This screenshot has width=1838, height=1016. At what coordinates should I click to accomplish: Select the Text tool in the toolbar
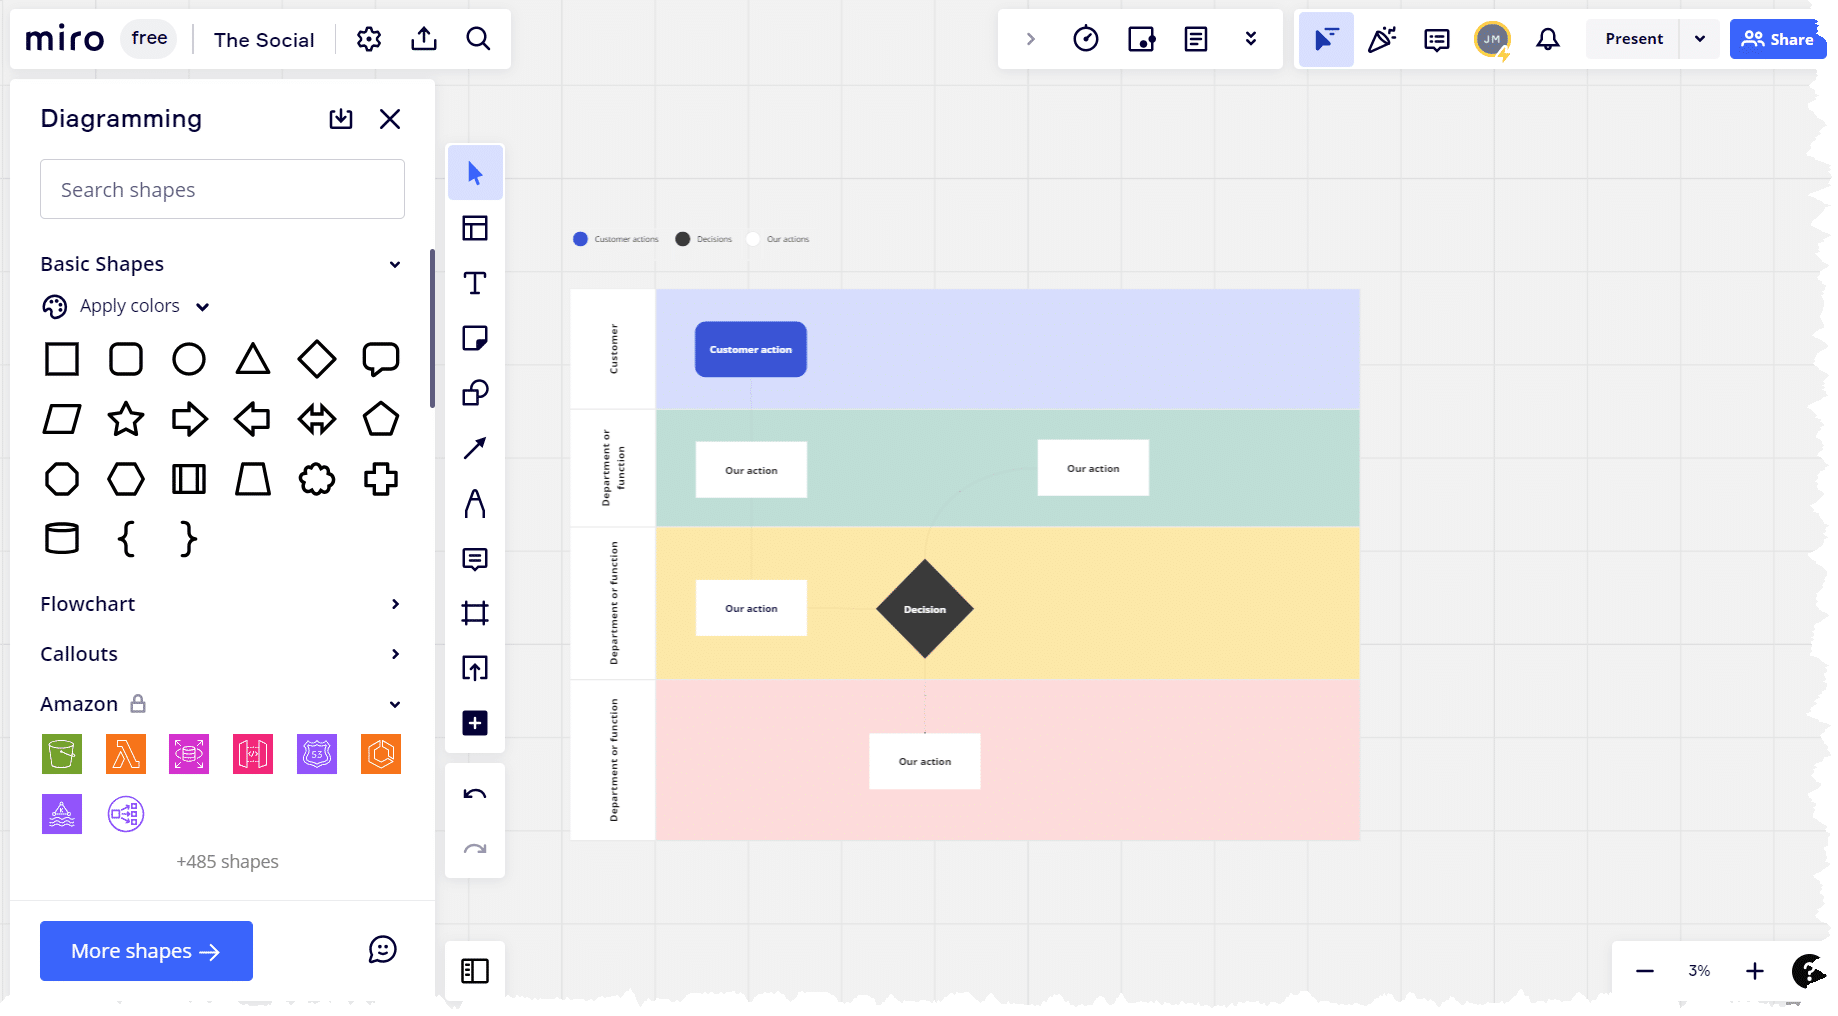(x=475, y=283)
